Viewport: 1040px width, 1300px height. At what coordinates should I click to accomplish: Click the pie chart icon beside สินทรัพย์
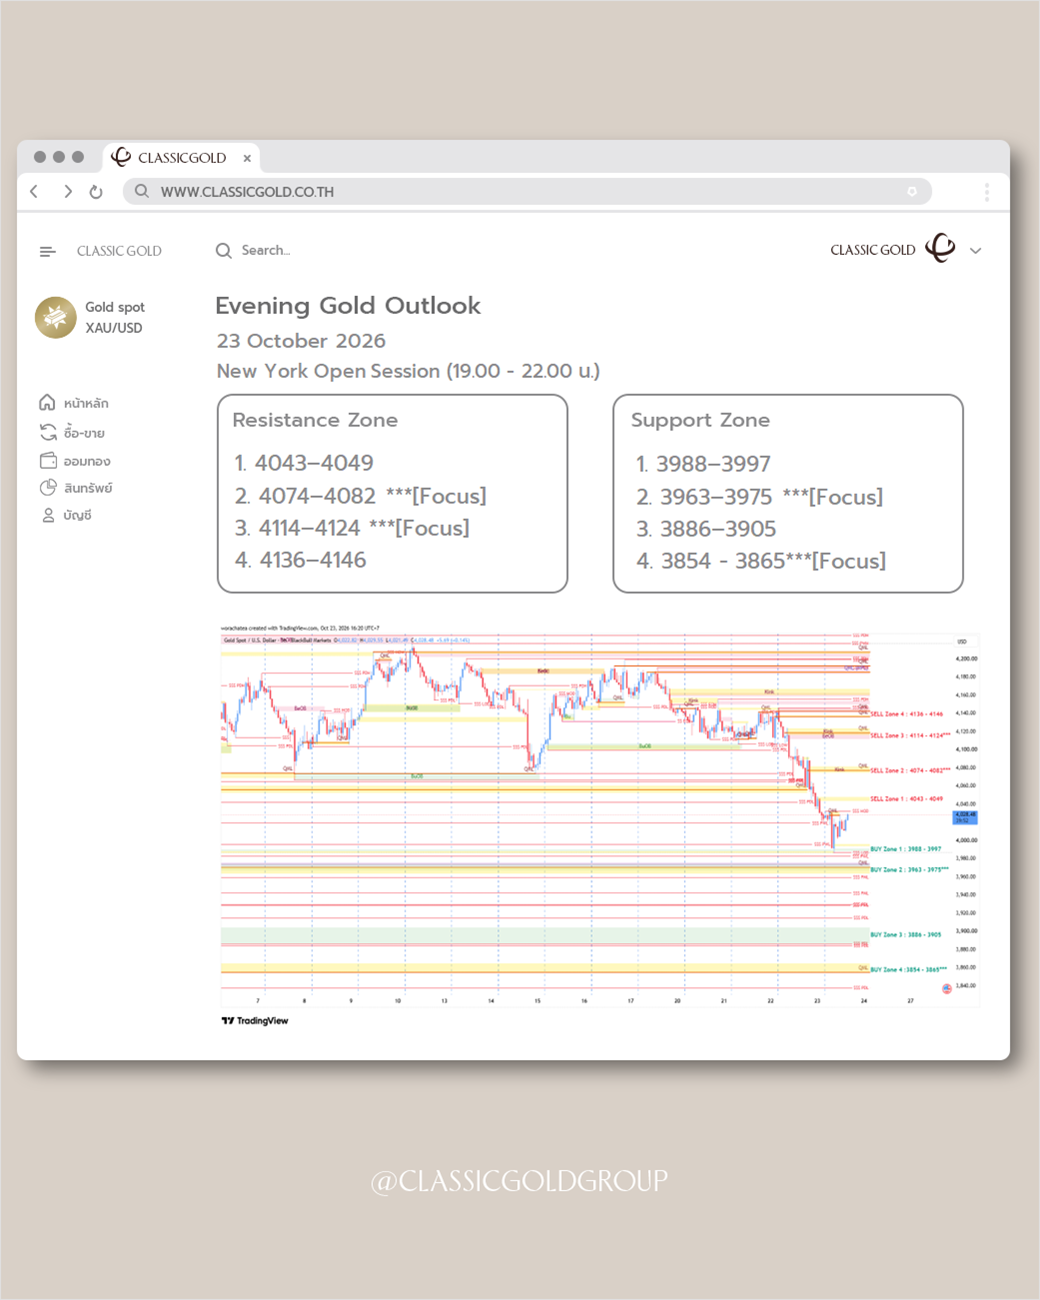pos(48,487)
